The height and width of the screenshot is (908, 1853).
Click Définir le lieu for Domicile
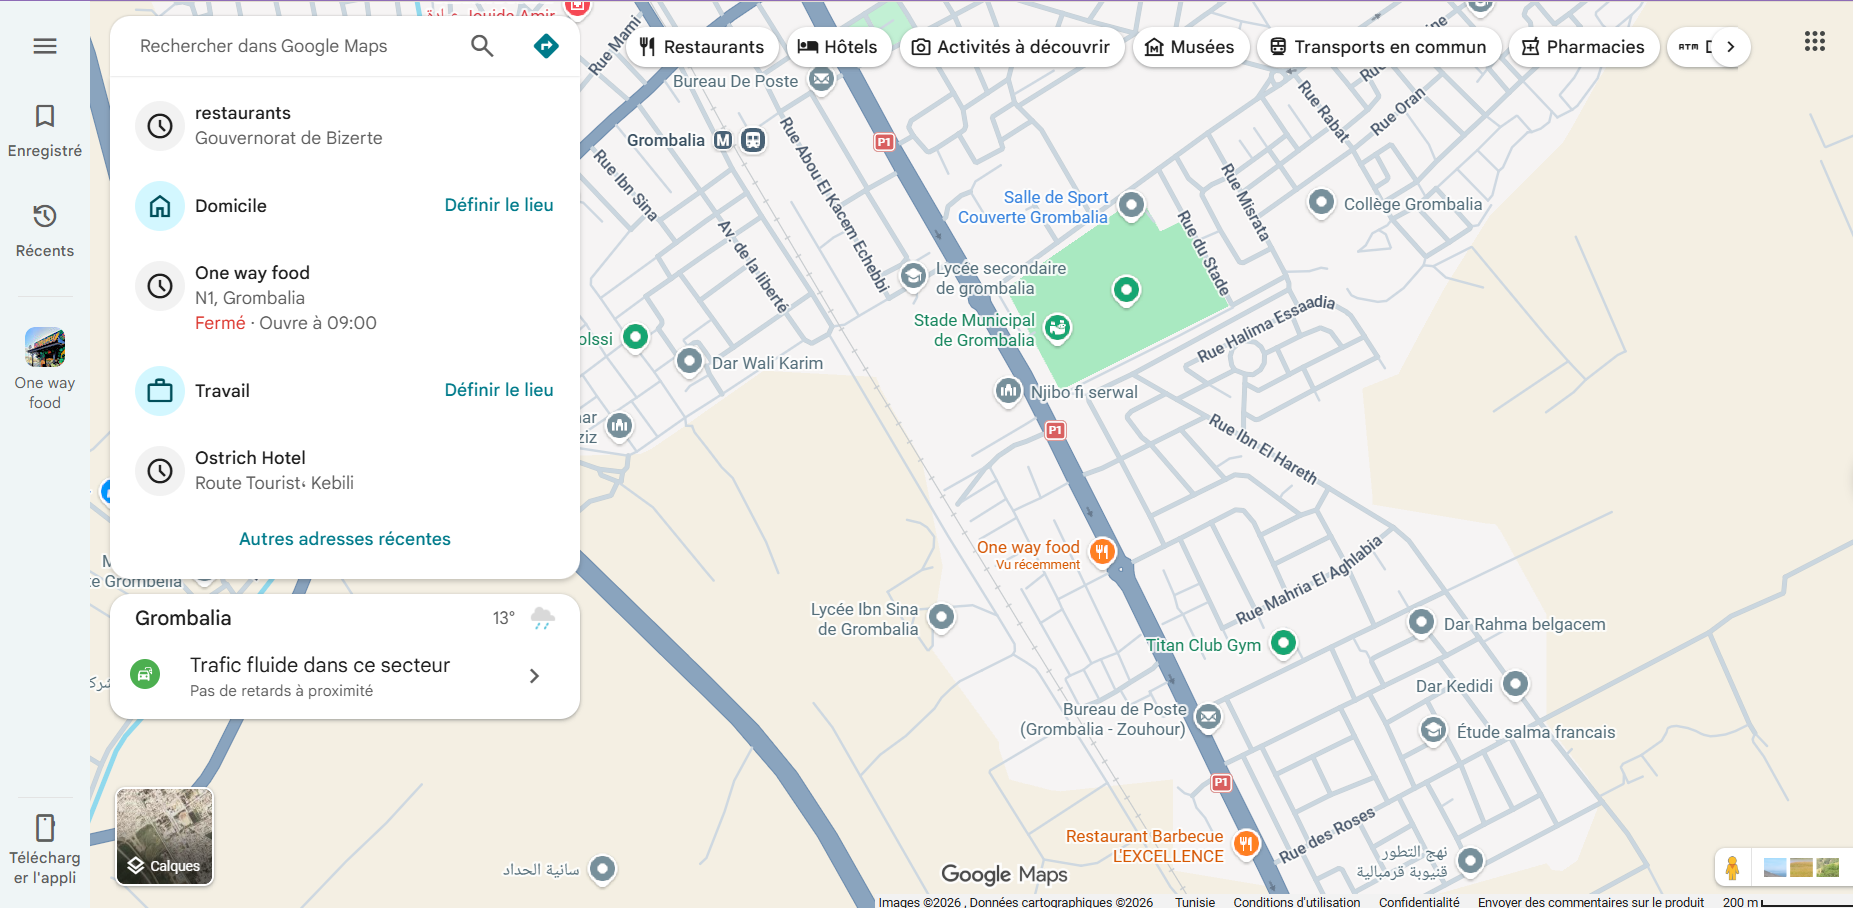(498, 205)
